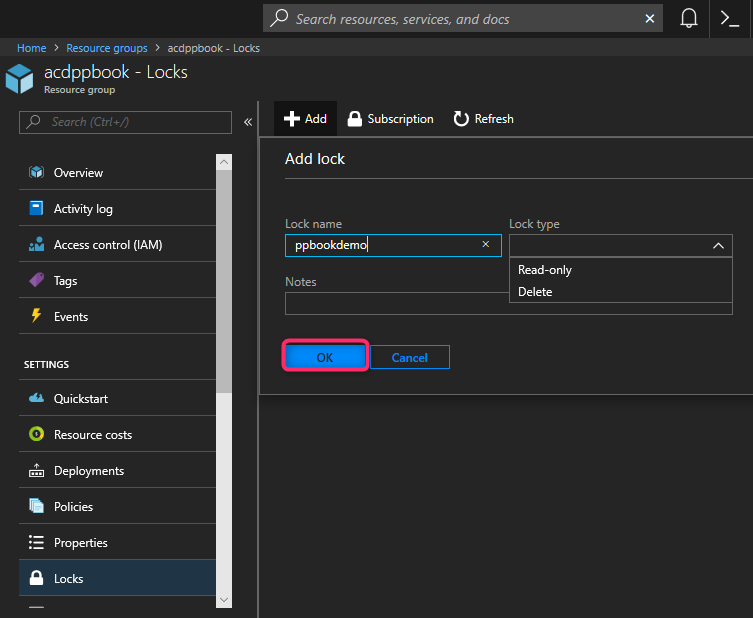Open Cloud Shell terminal icon
This screenshot has width=753, height=618.
pyautogui.click(x=730, y=18)
